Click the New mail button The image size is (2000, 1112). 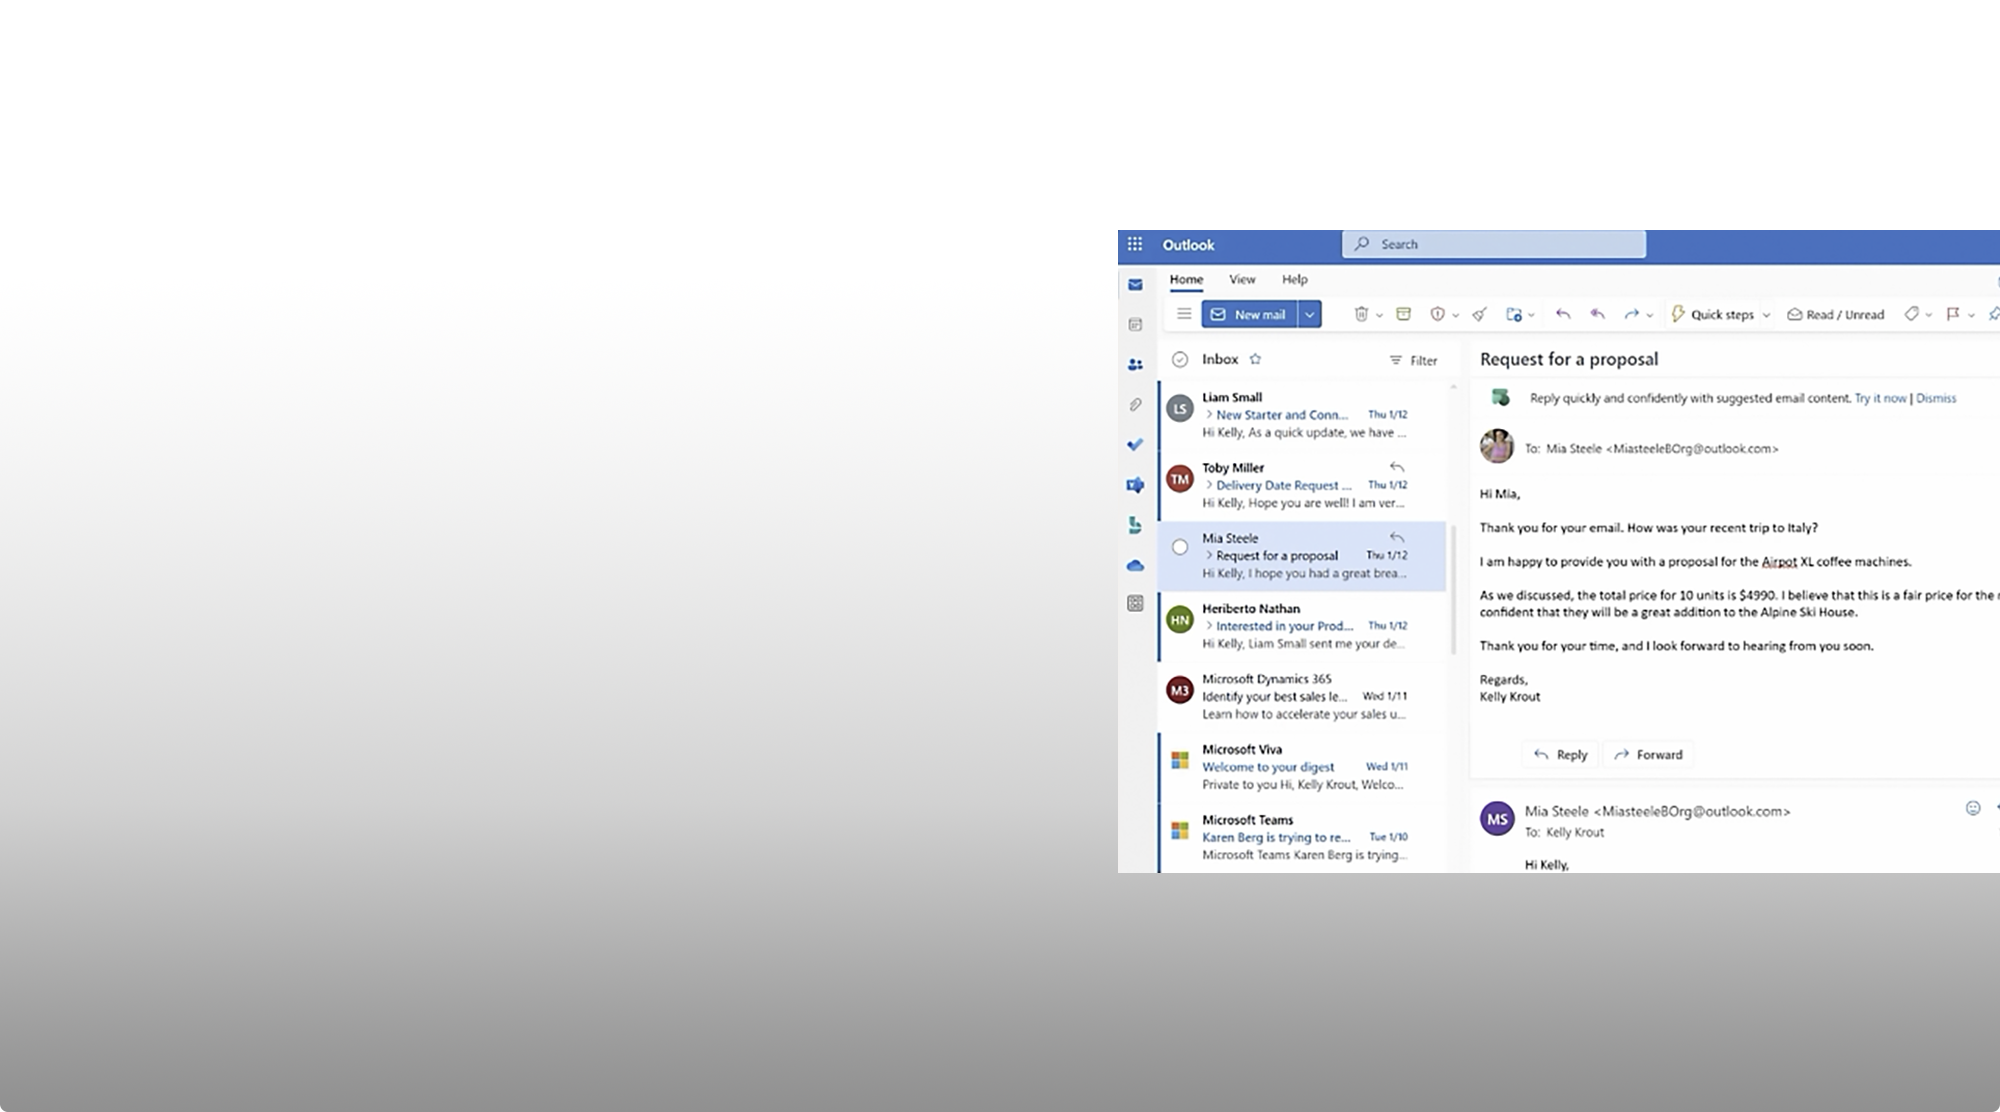click(x=1249, y=314)
